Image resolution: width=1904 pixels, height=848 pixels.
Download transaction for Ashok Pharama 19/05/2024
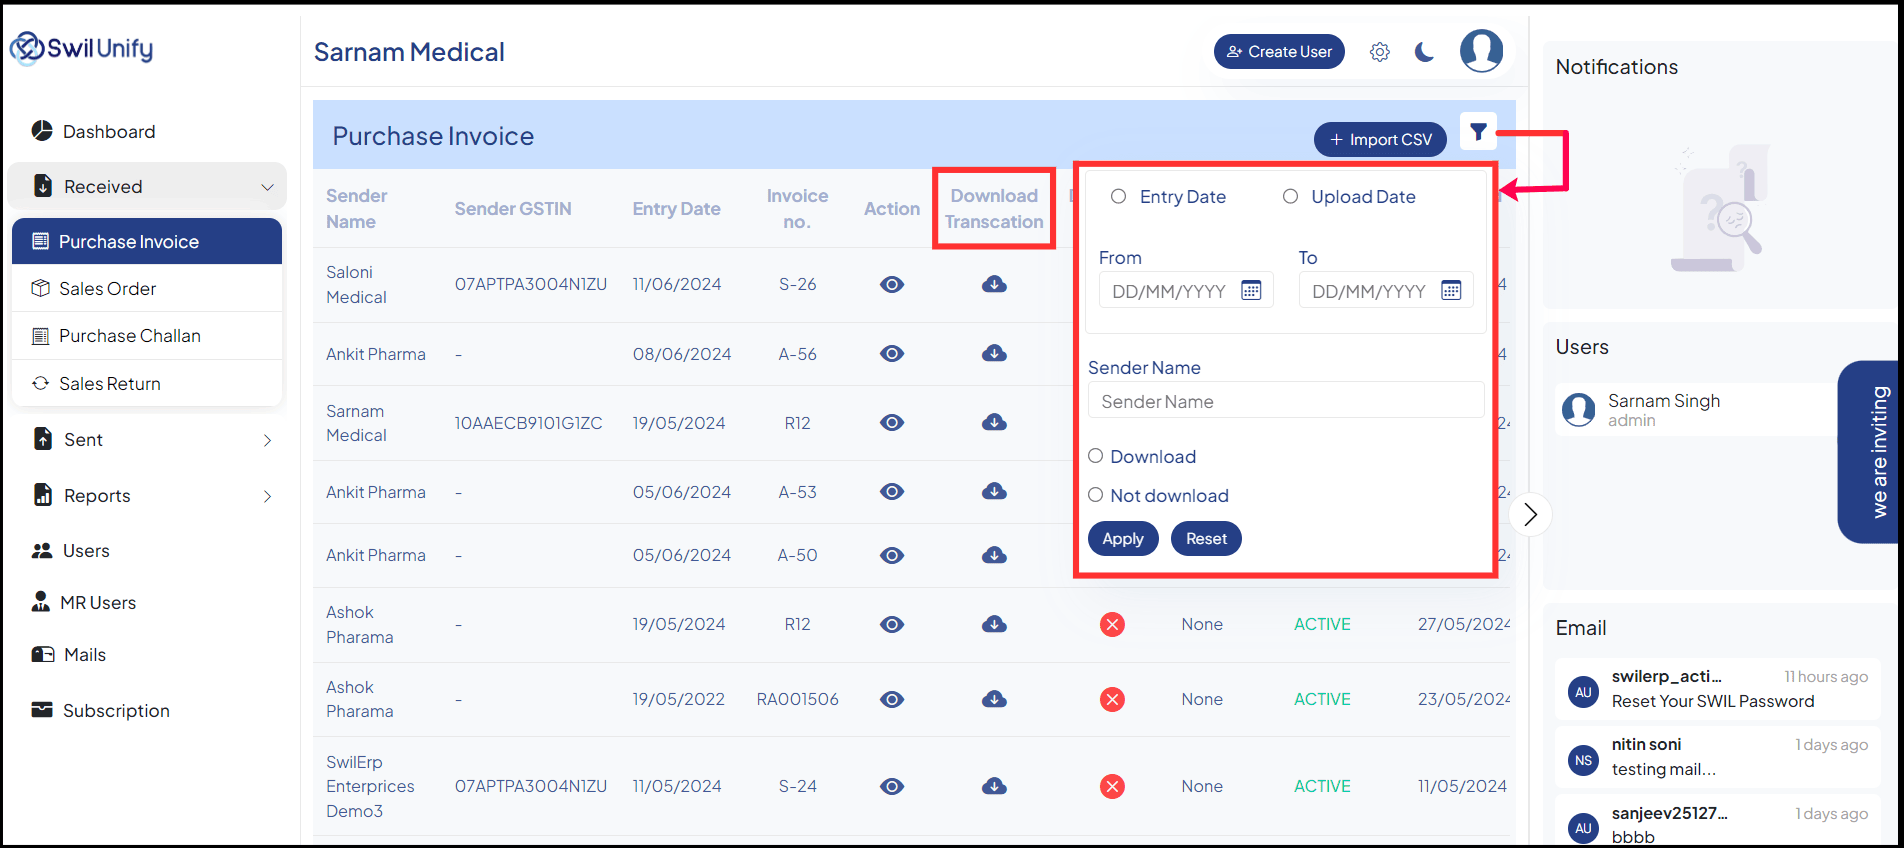(994, 624)
